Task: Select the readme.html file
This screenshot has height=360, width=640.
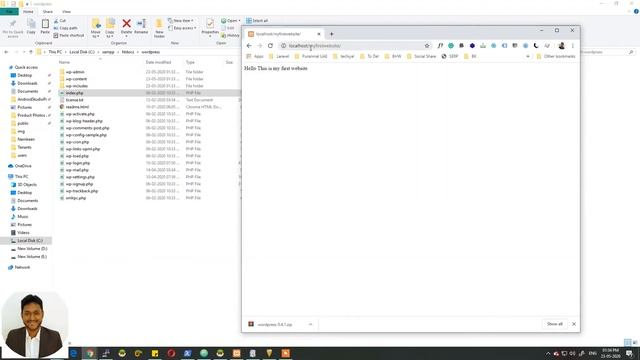Action: click(x=77, y=107)
